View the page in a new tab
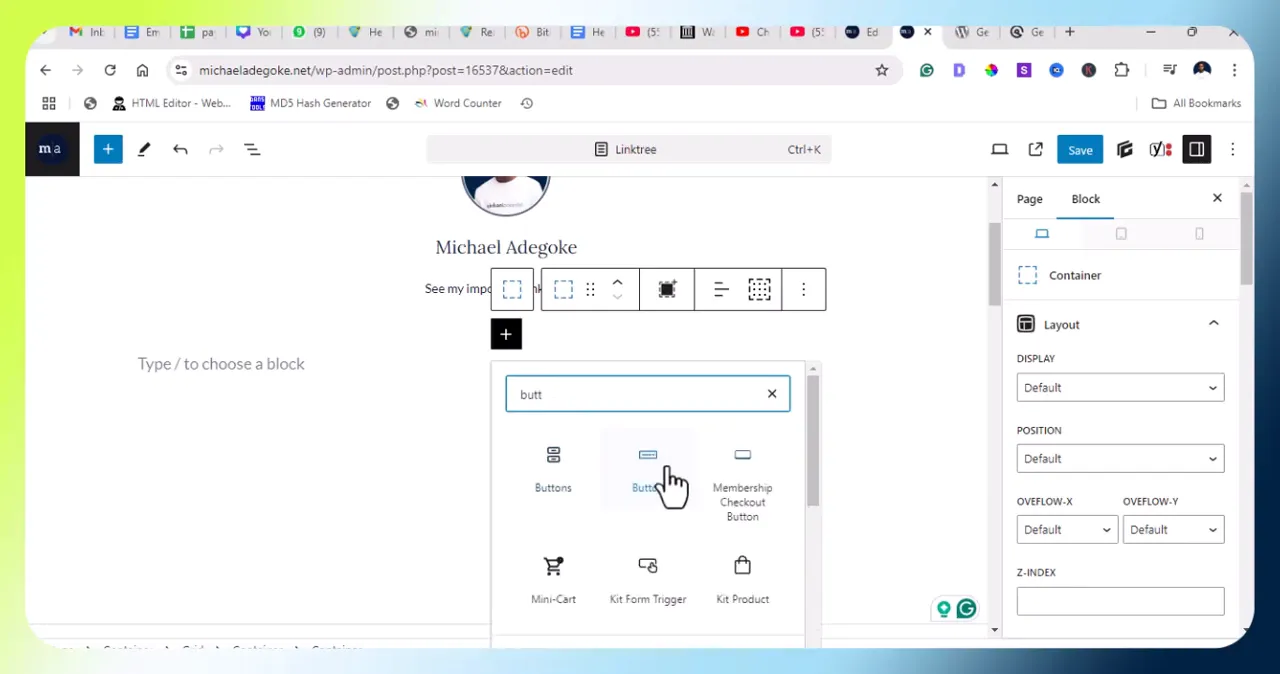 [x=1035, y=149]
